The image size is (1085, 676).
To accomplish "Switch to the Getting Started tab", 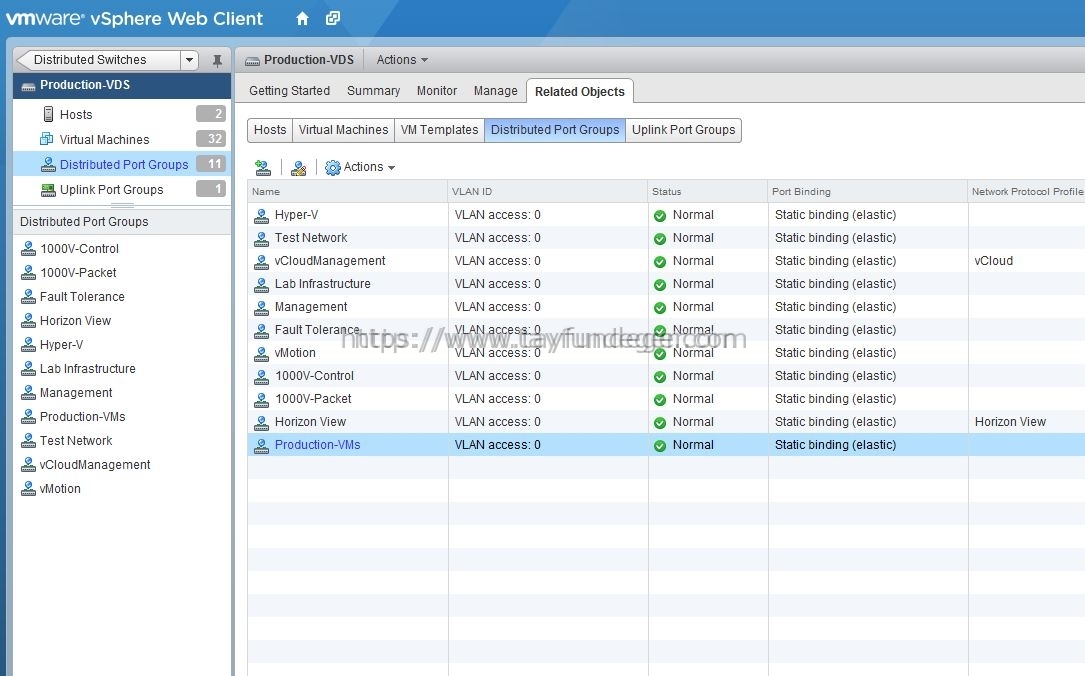I will point(289,91).
